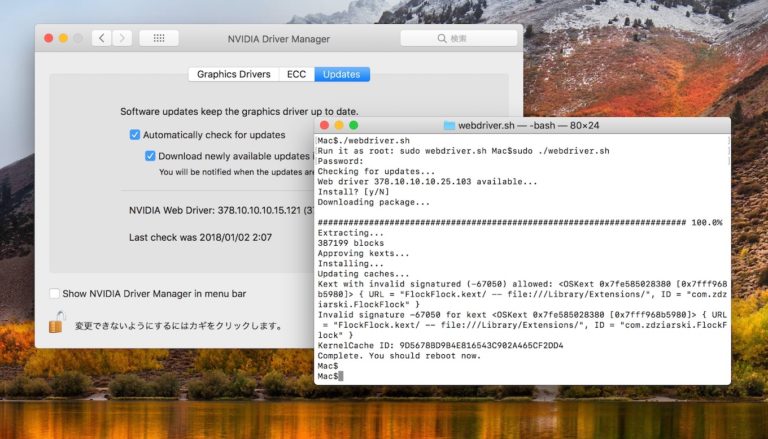Viewport: 768px width, 439px height.
Task: Select the Updates tab
Action: [341, 74]
